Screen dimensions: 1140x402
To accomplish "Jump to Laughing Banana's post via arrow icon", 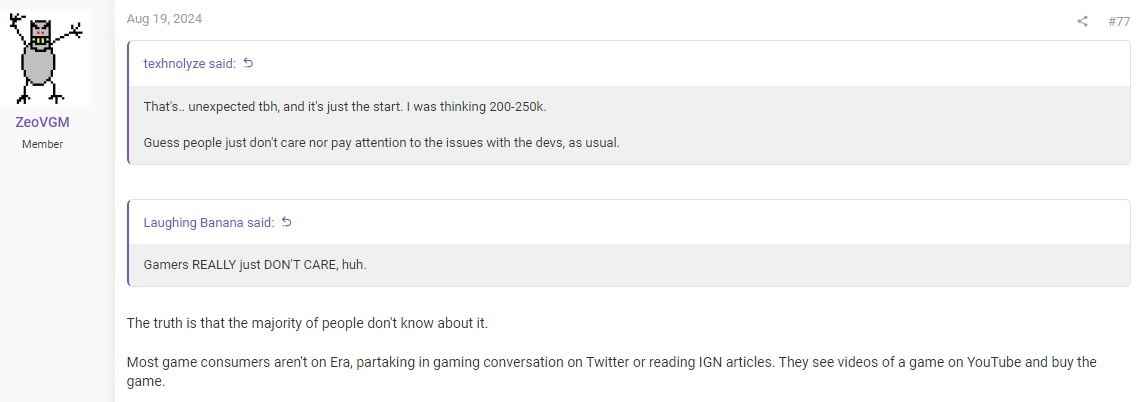I will pyautogui.click(x=287, y=222).
